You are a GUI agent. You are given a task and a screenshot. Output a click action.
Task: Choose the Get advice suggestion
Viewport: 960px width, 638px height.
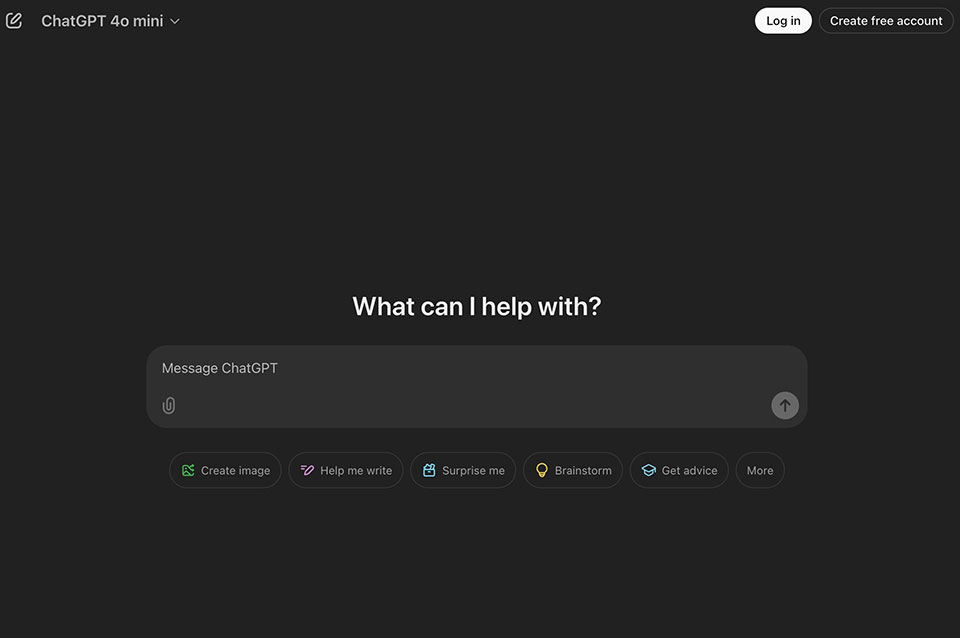679,470
